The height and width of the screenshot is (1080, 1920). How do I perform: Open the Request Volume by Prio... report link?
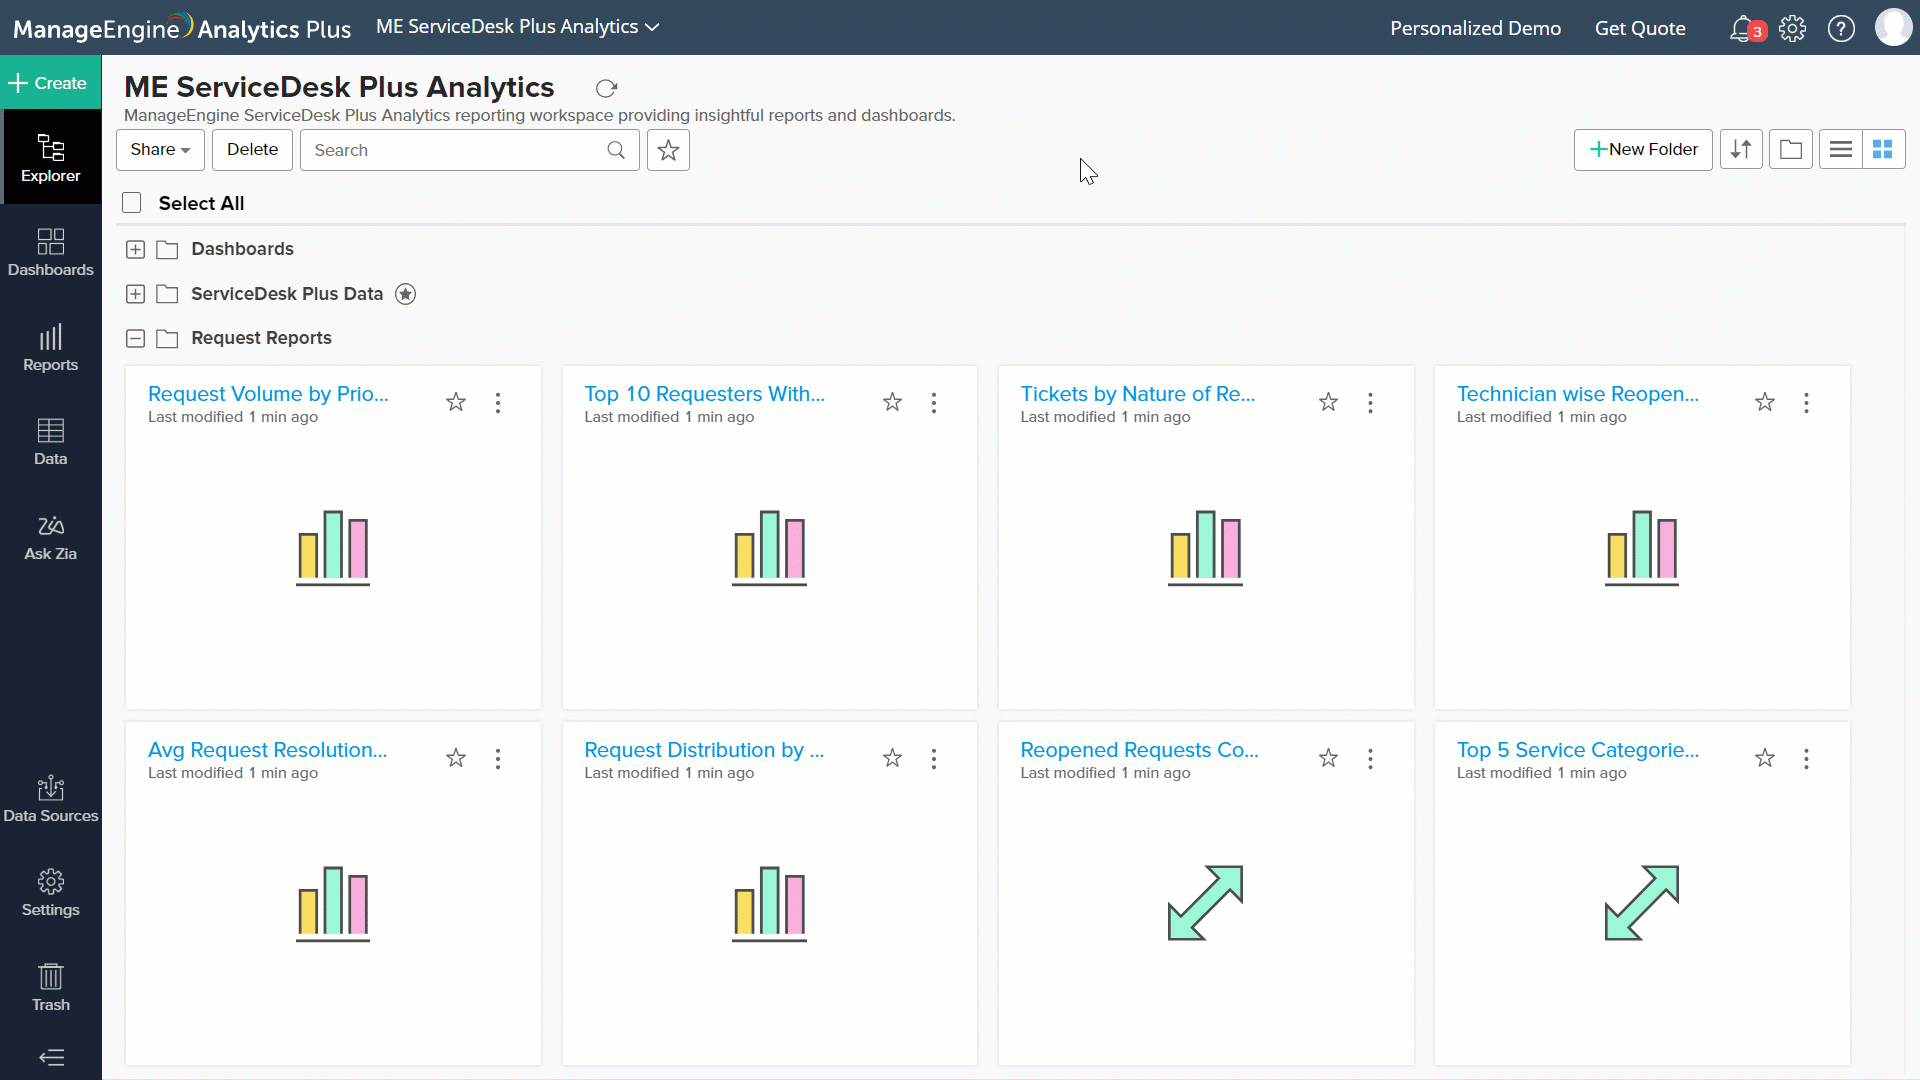[268, 394]
